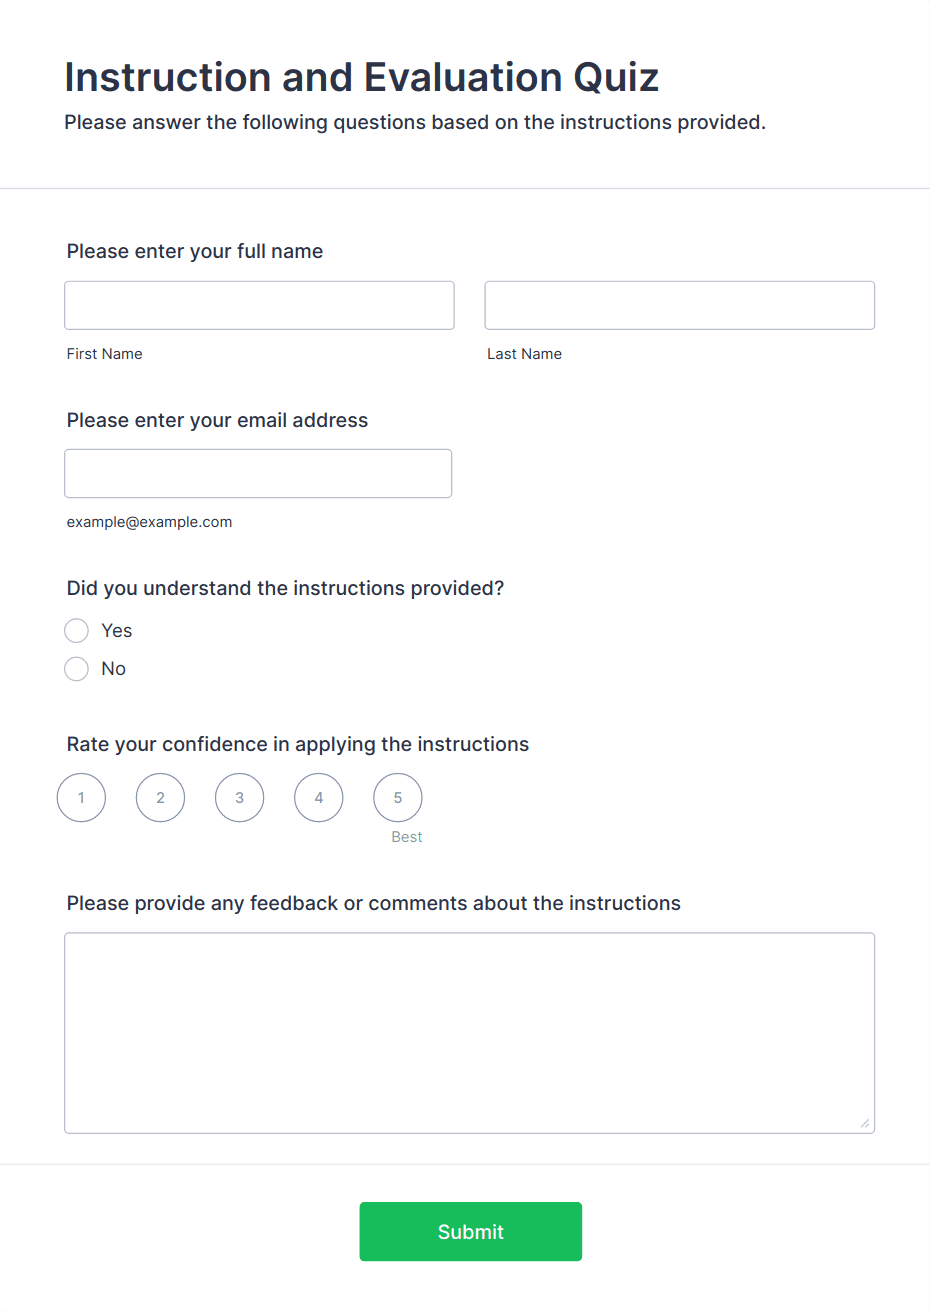The height and width of the screenshot is (1311, 930).
Task: Click the feedback box resize handle
Action: click(865, 1123)
